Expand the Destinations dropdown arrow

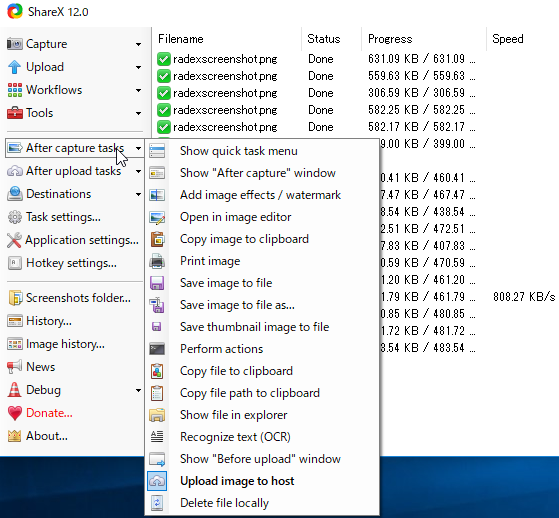138,194
